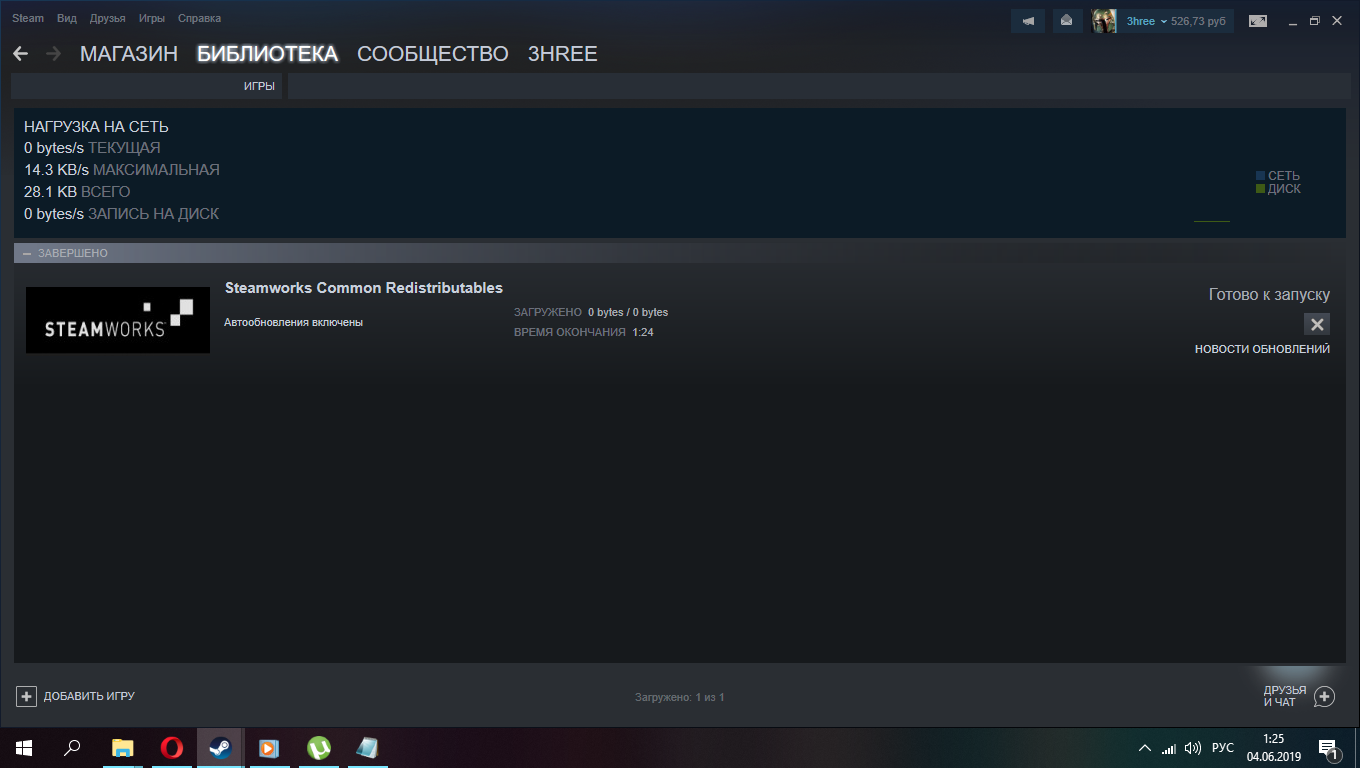The width and height of the screenshot is (1360, 768).
Task: Launch Big Picture mode icon
Action: 1257,21
